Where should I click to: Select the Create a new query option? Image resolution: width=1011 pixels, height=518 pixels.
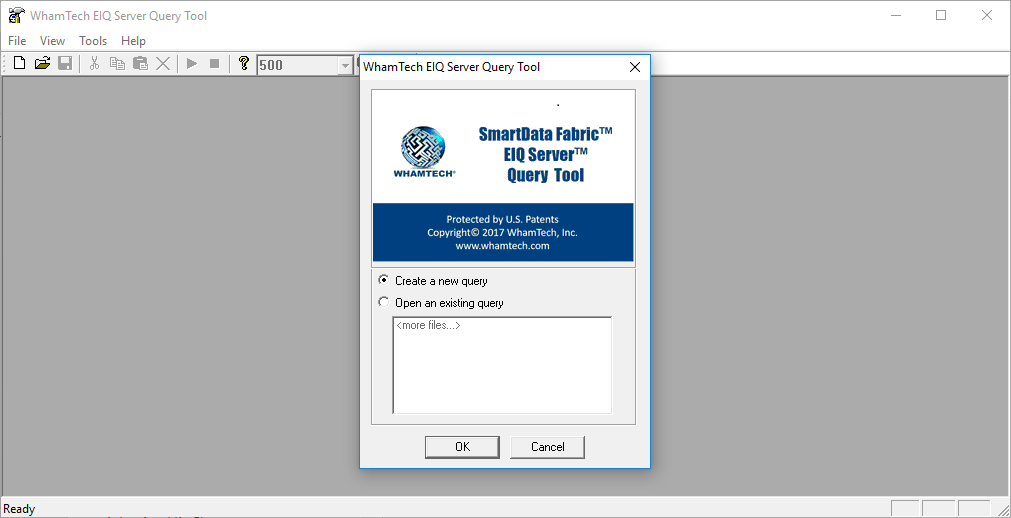384,281
